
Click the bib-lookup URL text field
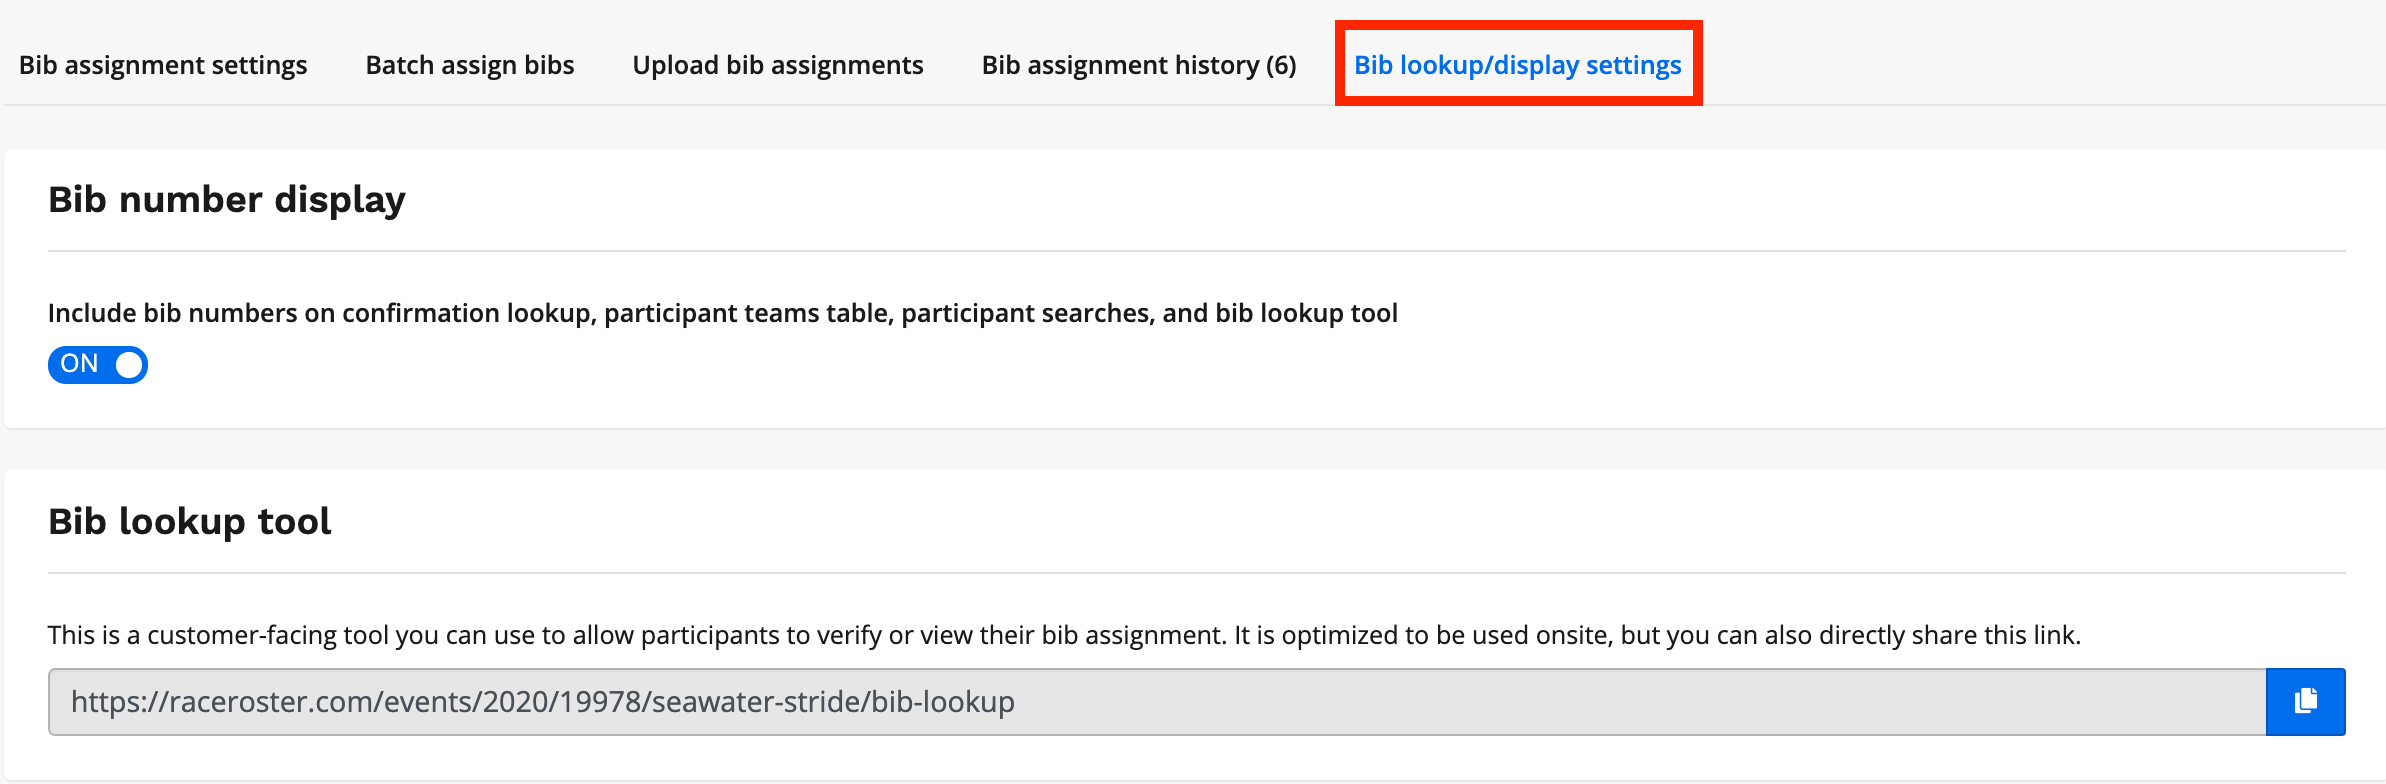(1150, 702)
